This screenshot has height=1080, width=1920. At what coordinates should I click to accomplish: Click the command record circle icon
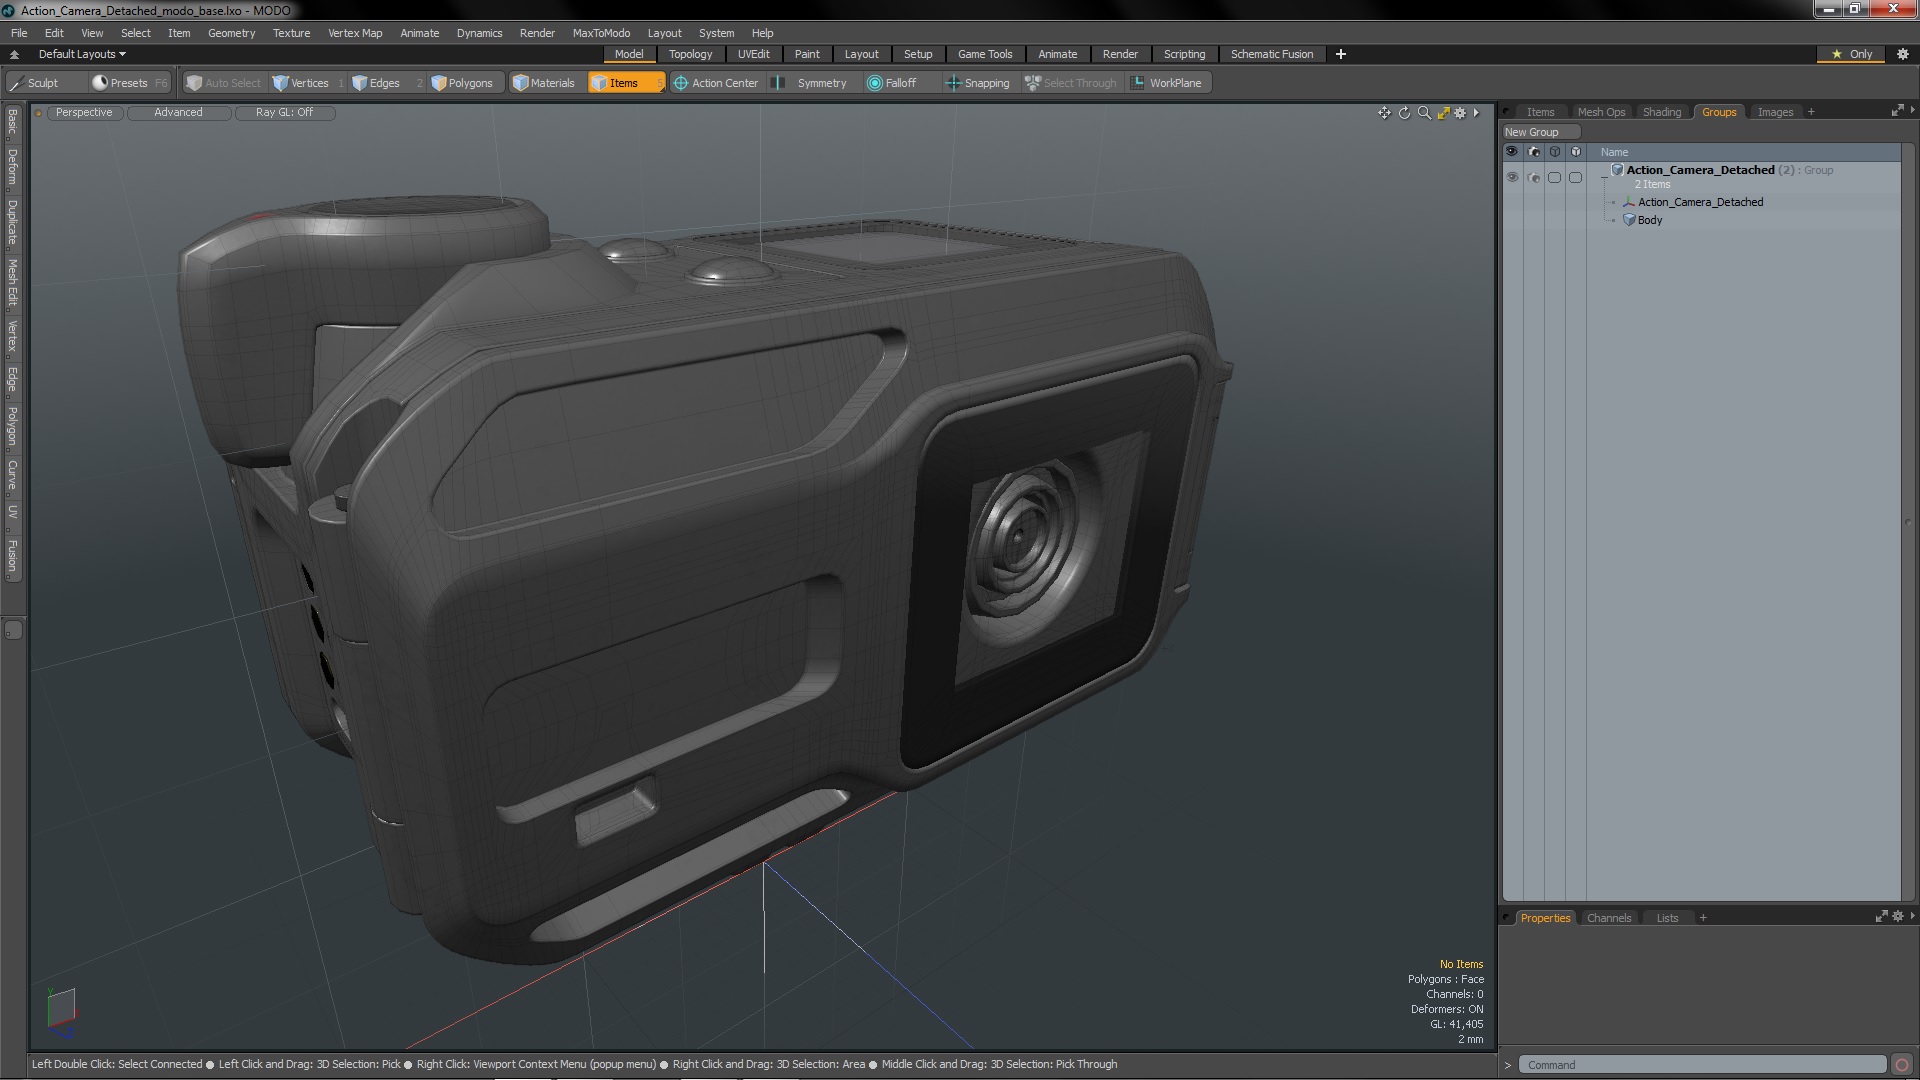(1902, 1065)
